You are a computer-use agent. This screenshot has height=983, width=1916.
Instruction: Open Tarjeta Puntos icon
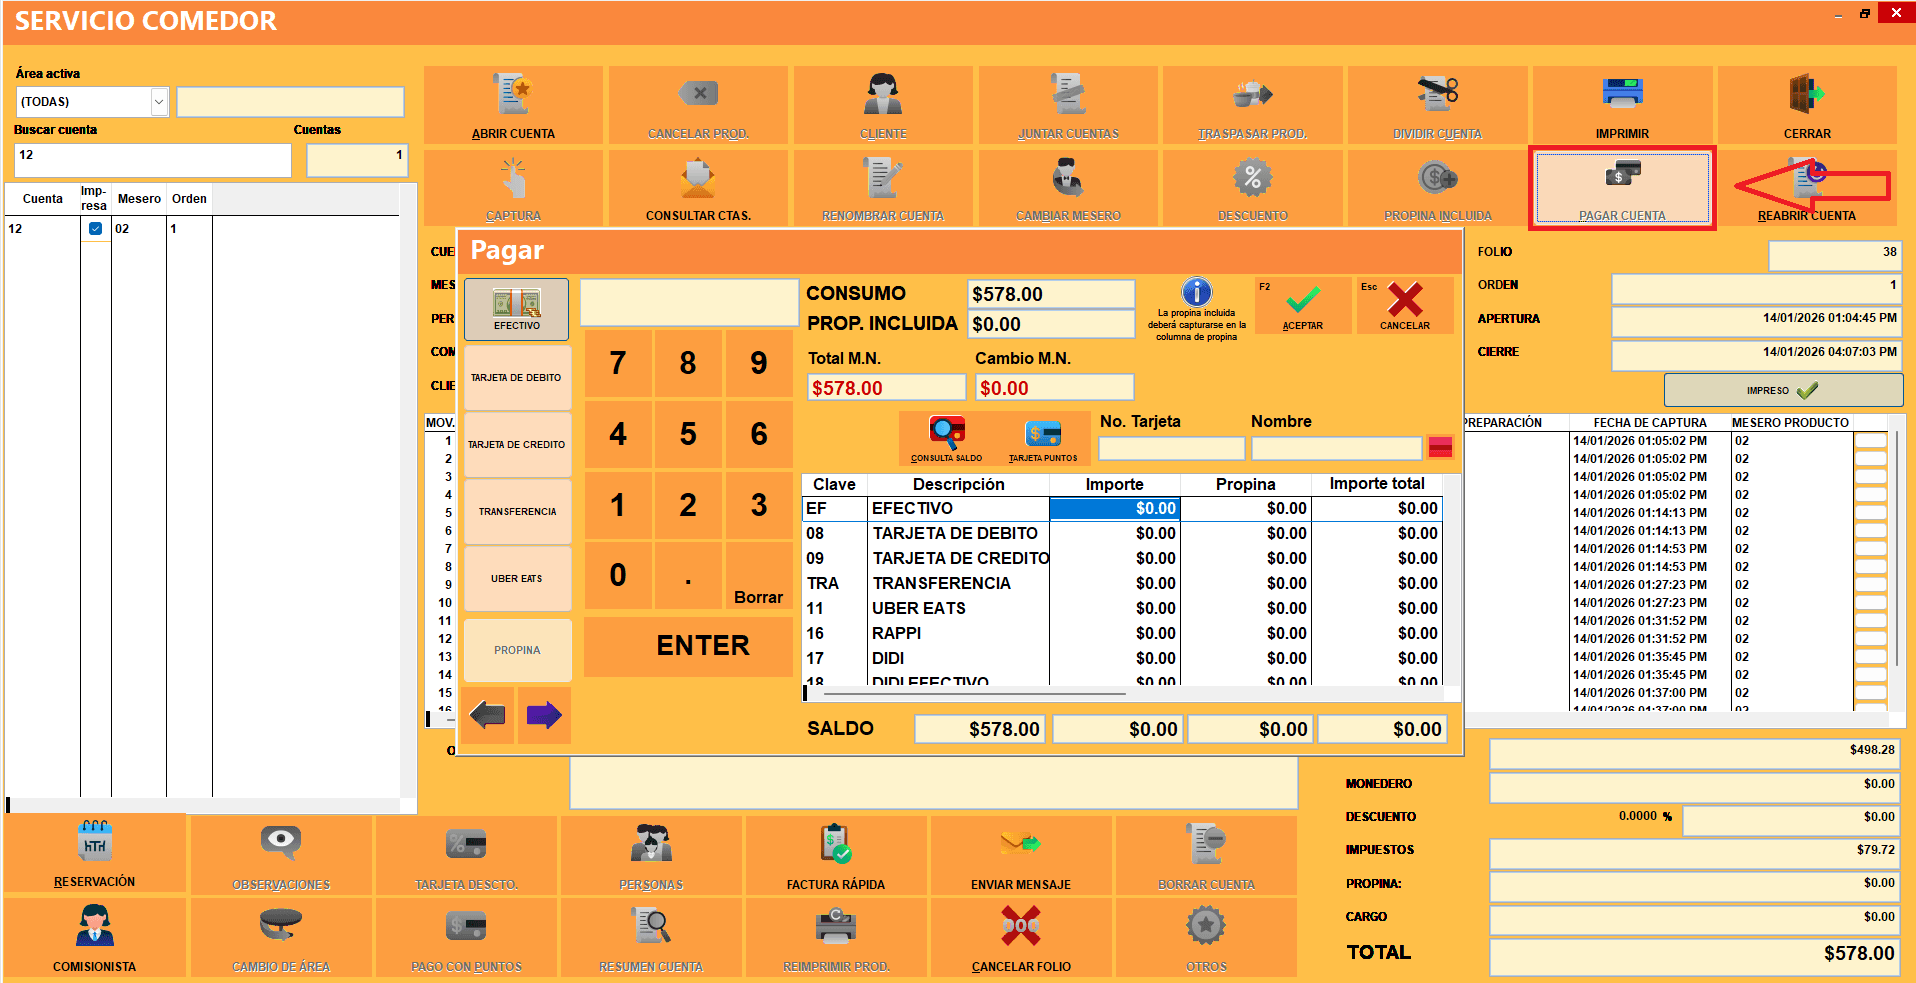point(1042,433)
